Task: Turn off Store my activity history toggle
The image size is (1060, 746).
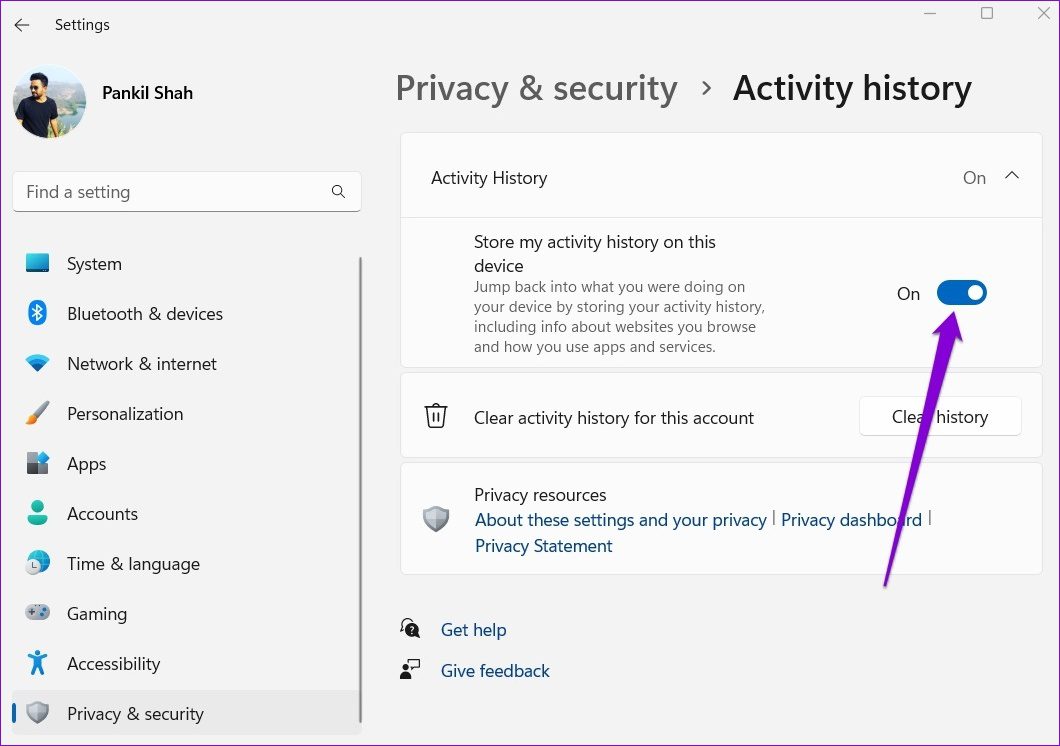Action: tap(961, 293)
